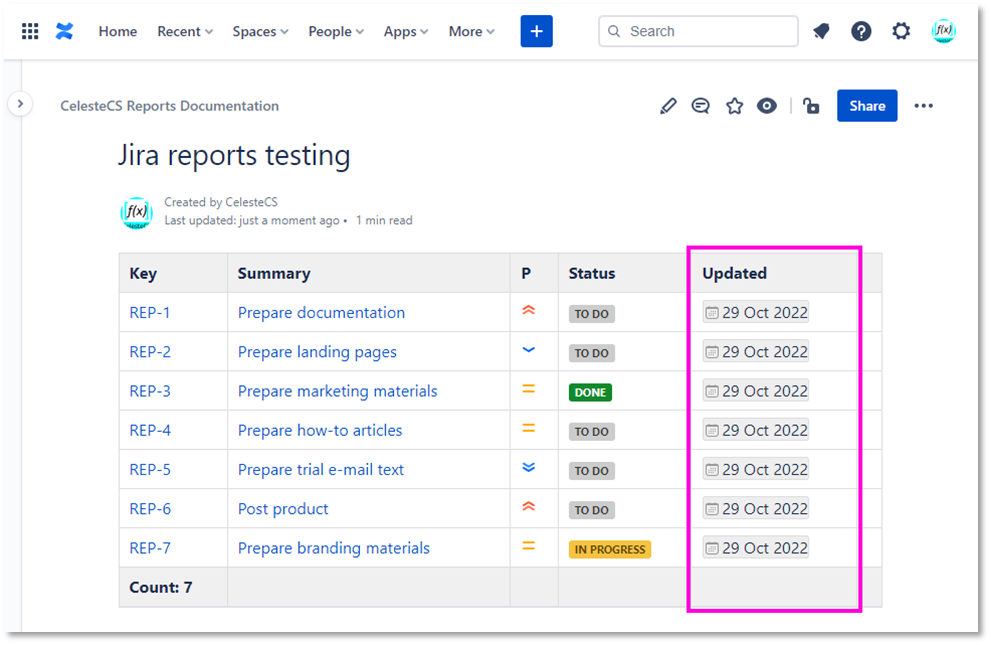Click the Share button

tap(867, 105)
